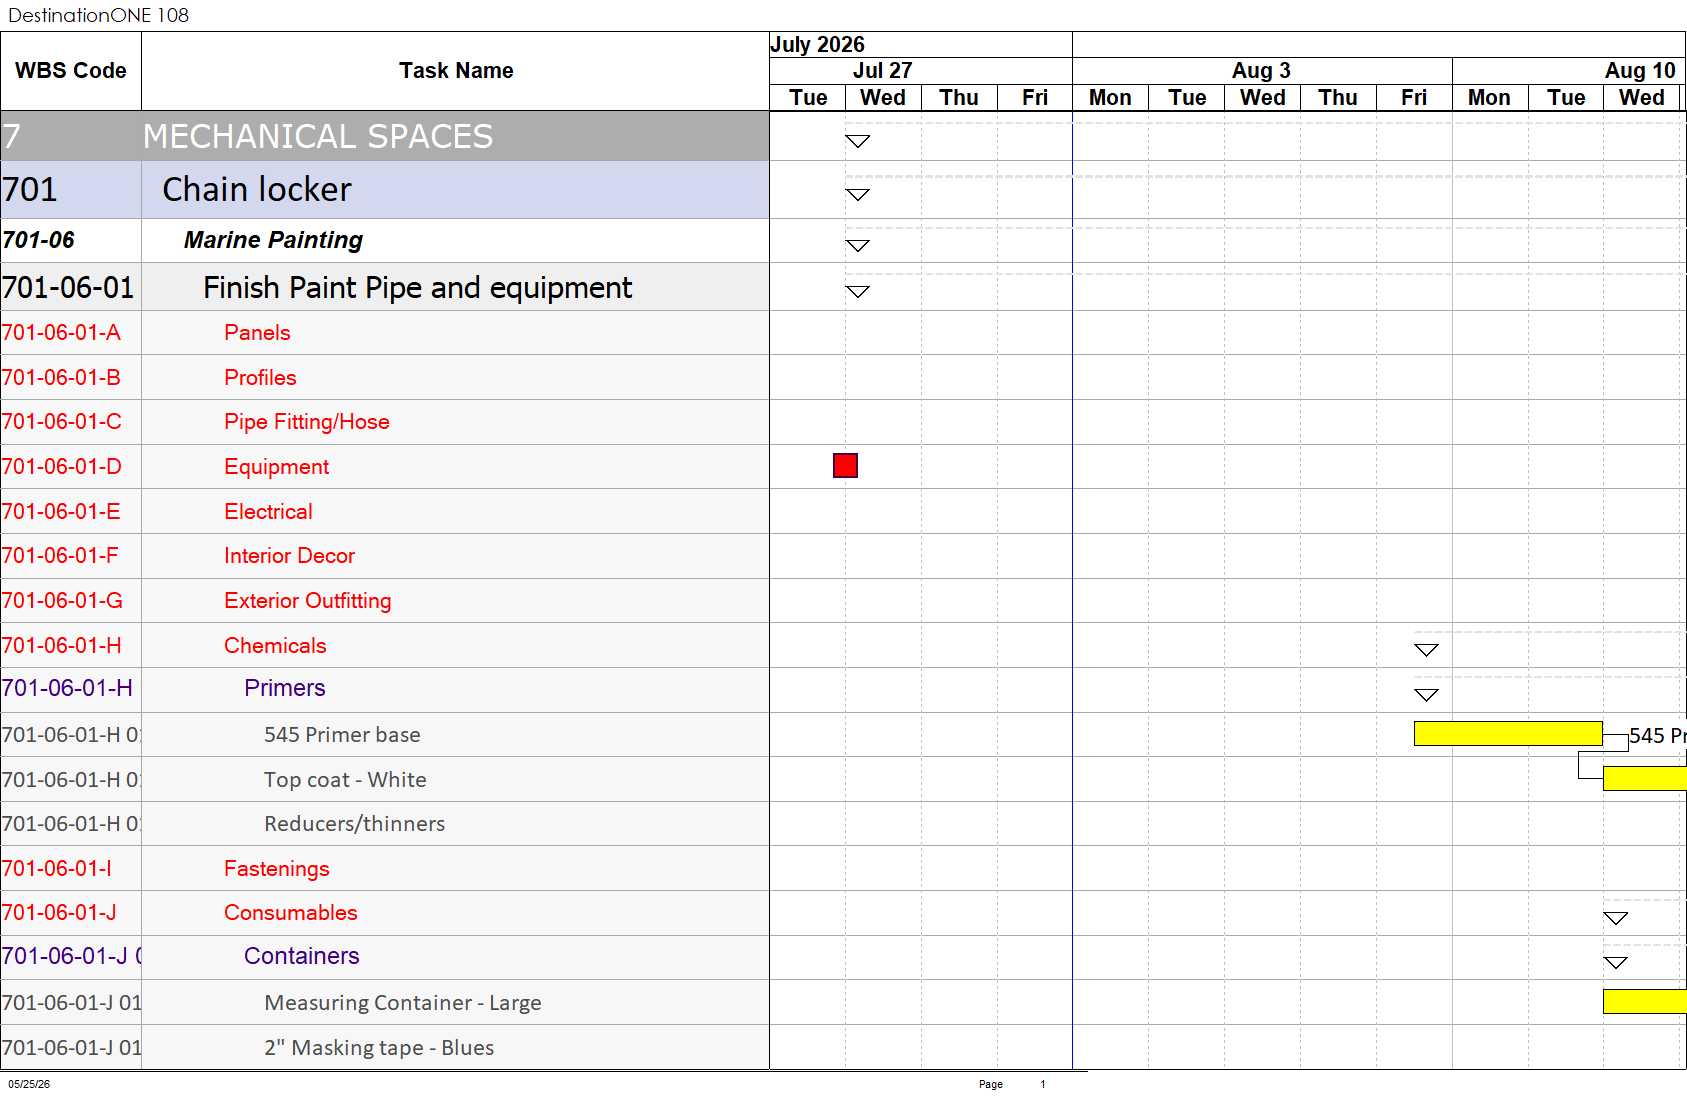Select the Pipe Fitting/Hose task name
This screenshot has width=1687, height=1097.
click(x=307, y=422)
